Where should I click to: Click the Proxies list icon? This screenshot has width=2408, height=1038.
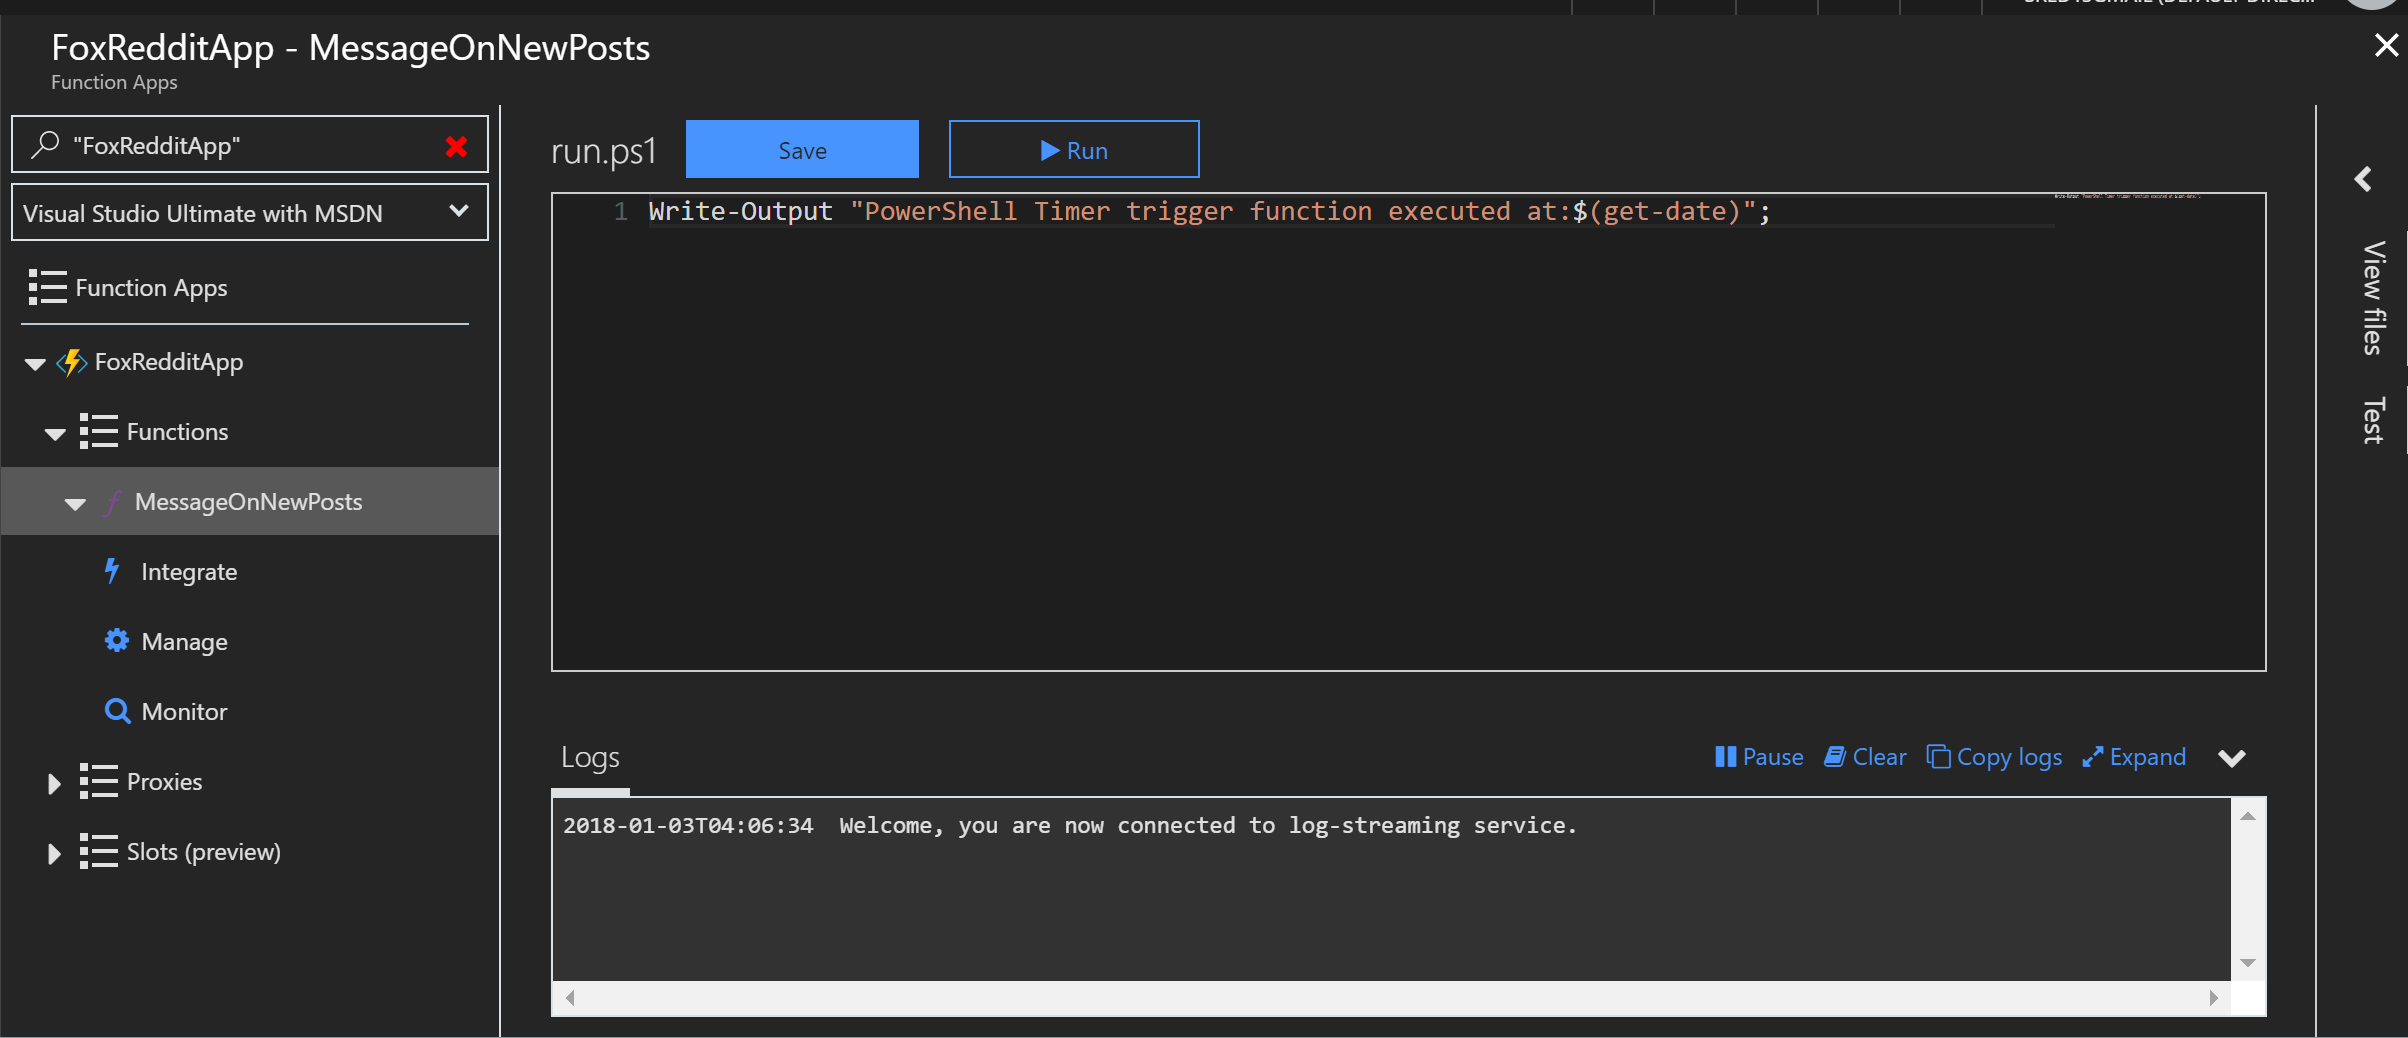coord(98,781)
